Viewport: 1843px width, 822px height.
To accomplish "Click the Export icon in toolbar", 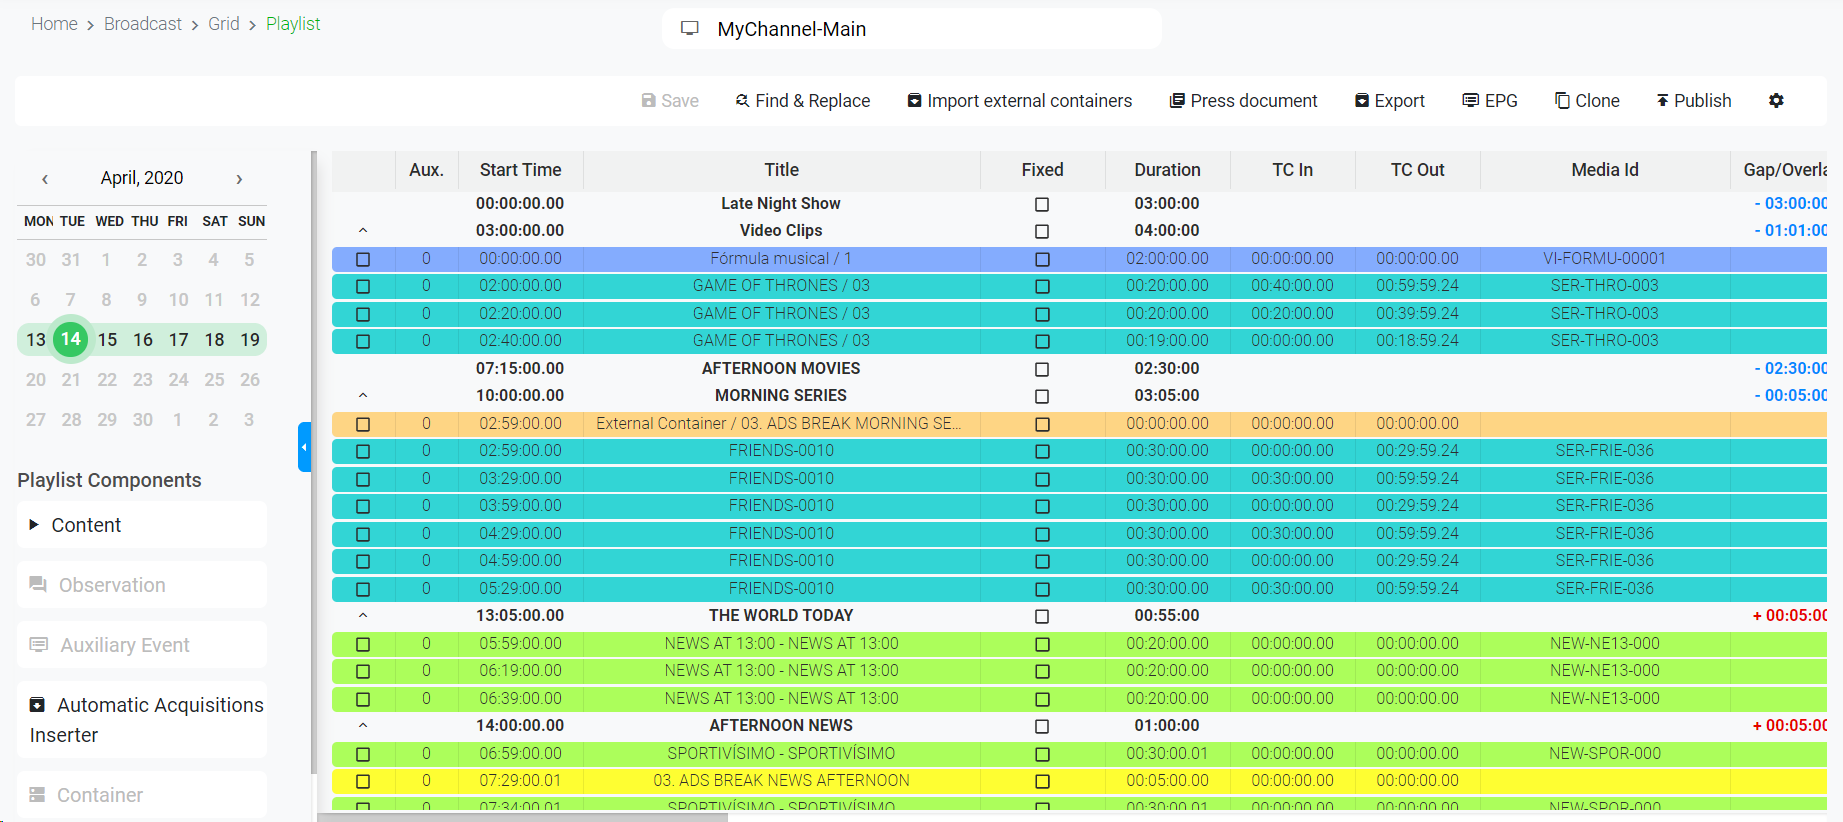I will [x=1361, y=101].
